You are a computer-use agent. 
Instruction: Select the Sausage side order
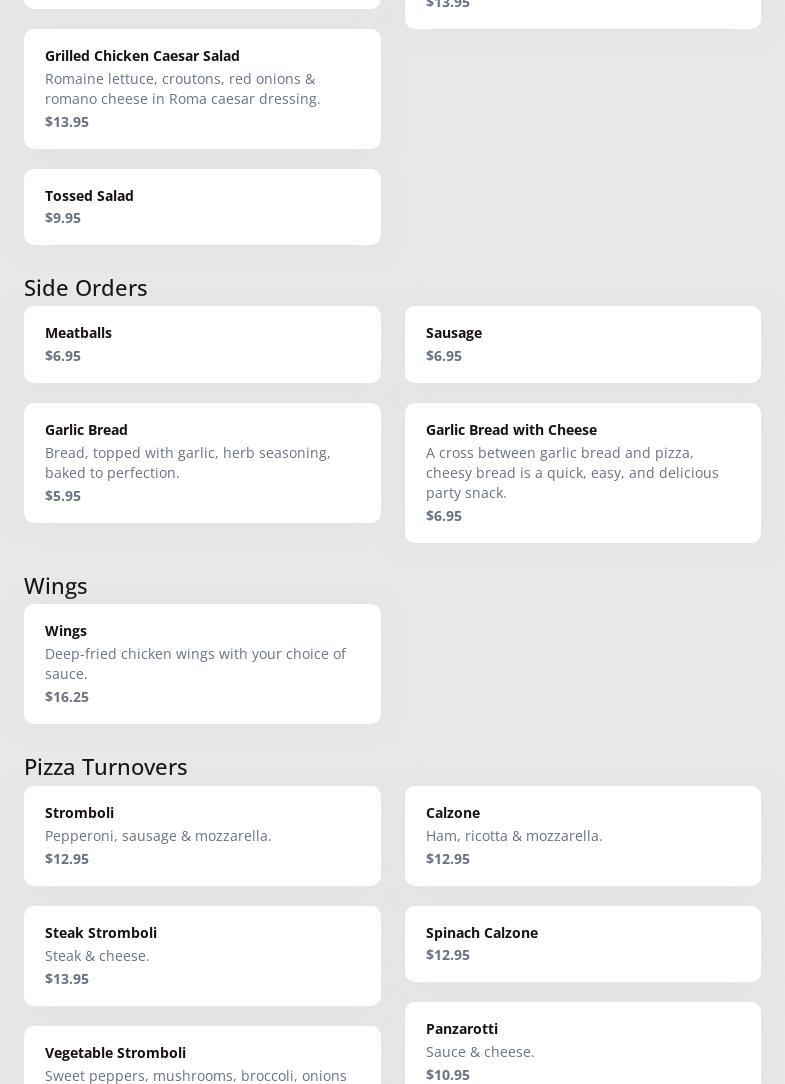point(582,344)
